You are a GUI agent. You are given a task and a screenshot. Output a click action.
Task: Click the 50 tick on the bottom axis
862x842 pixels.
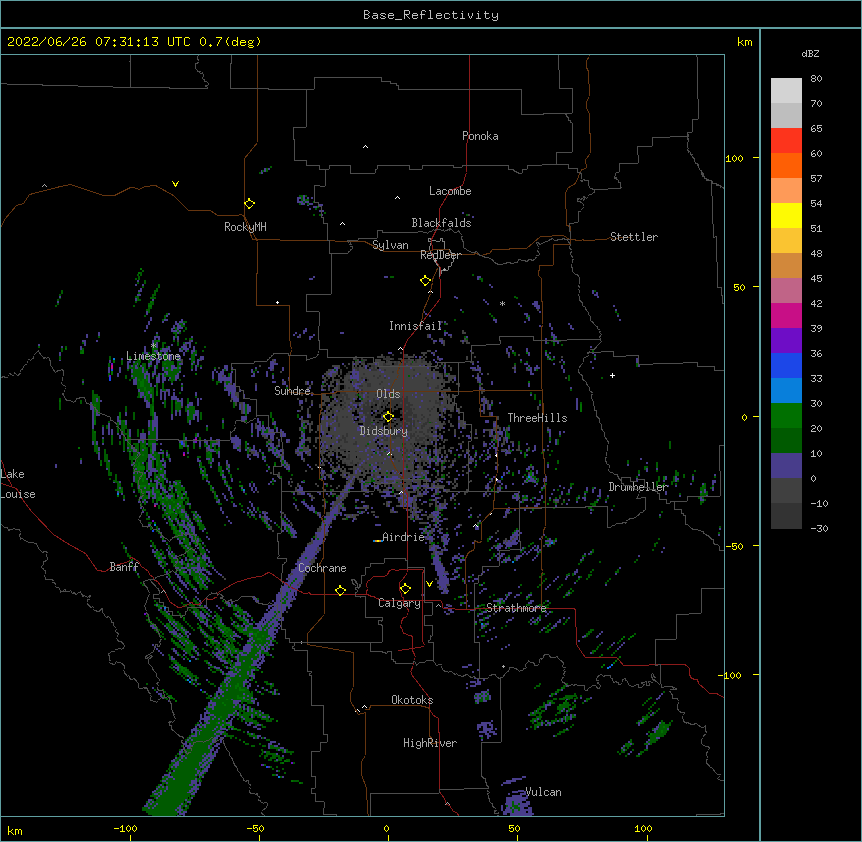pyautogui.click(x=514, y=828)
